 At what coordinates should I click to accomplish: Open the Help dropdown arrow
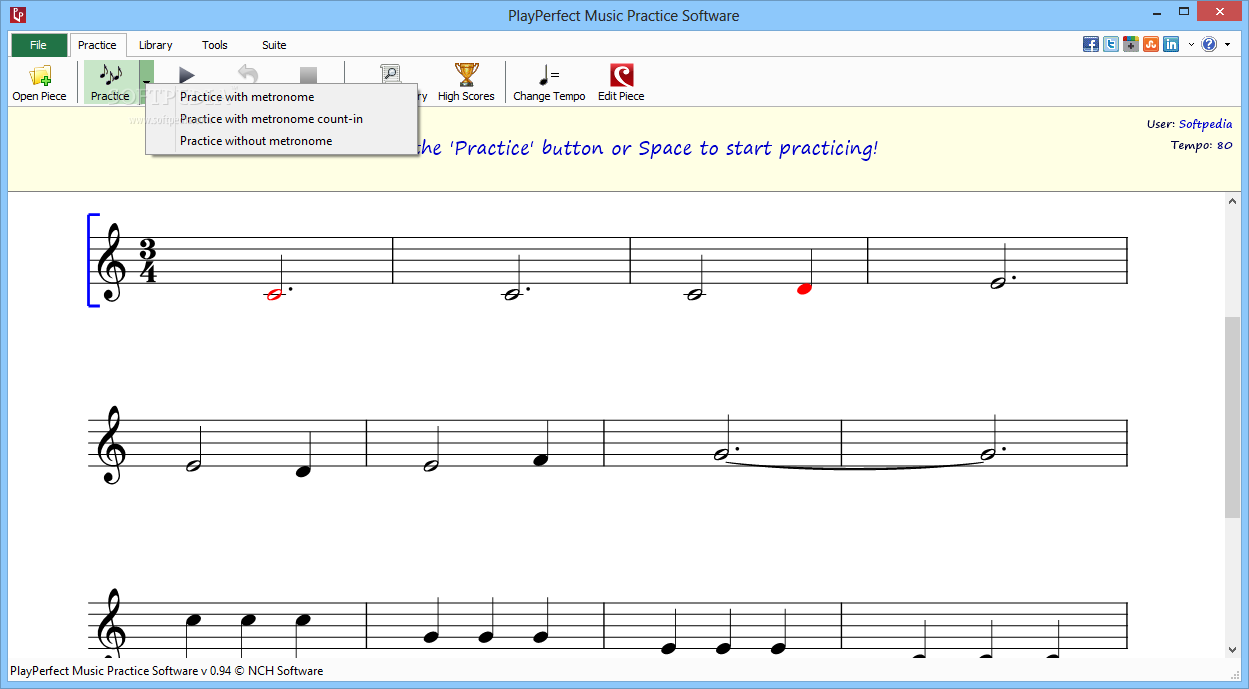point(1227,44)
